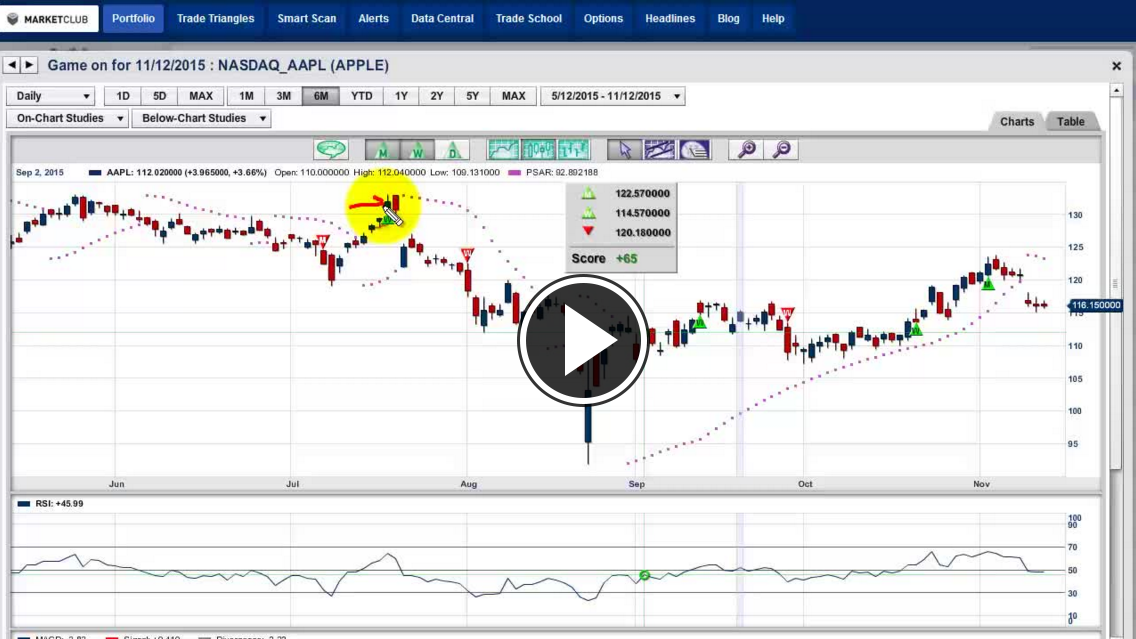Open the 5/12/2015 - 11/12/2015 date range dropdown
1136x639 pixels.
click(612, 96)
